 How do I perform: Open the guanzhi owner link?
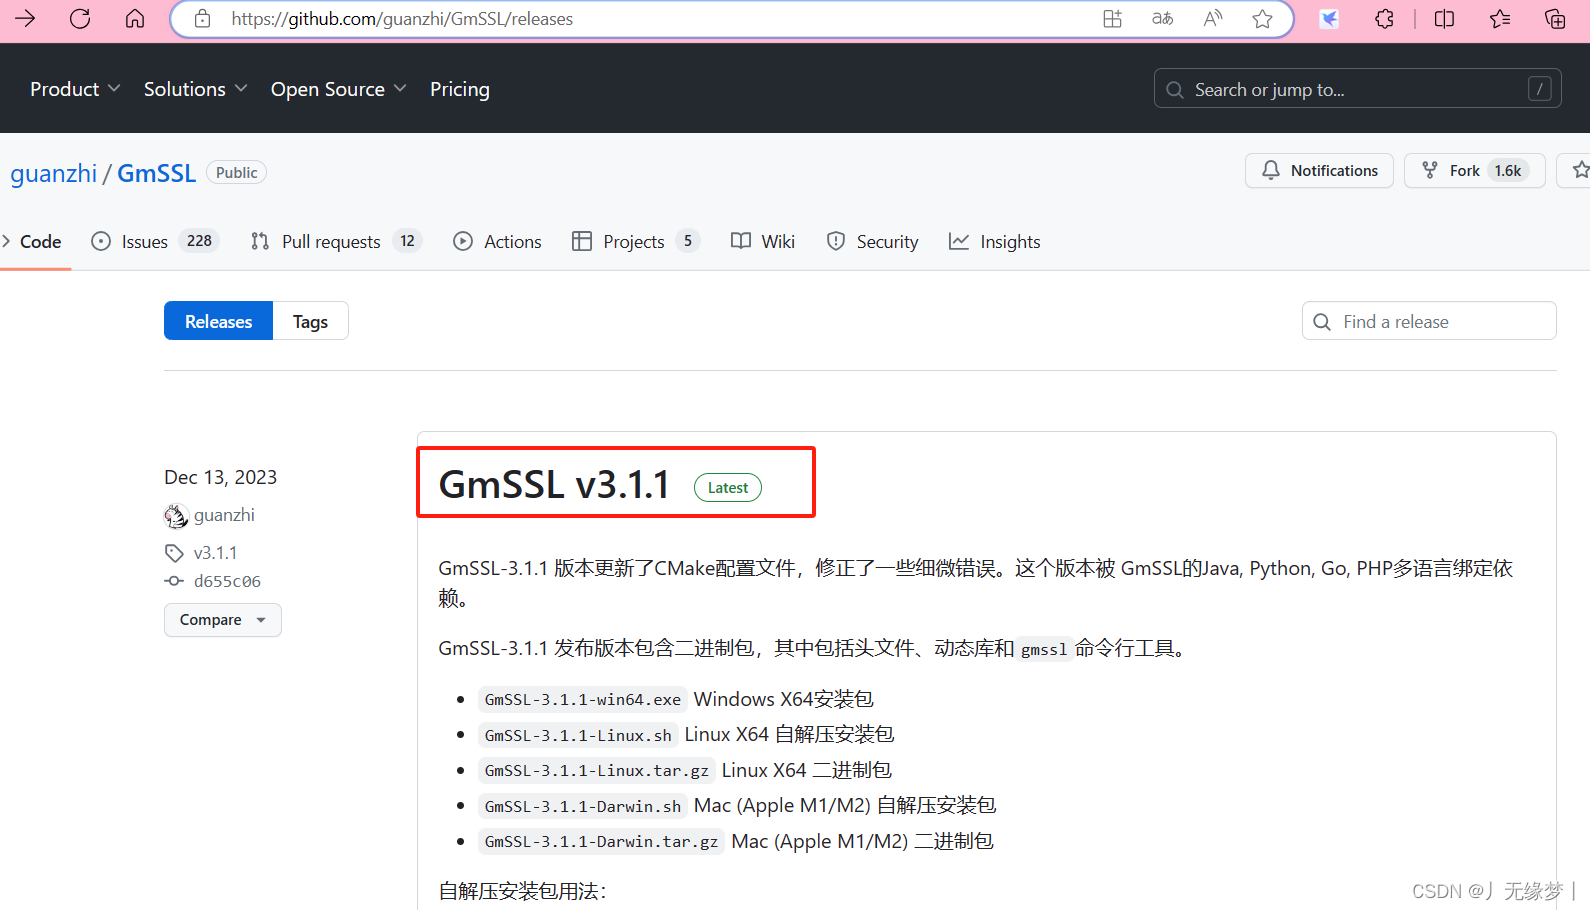[x=54, y=173]
